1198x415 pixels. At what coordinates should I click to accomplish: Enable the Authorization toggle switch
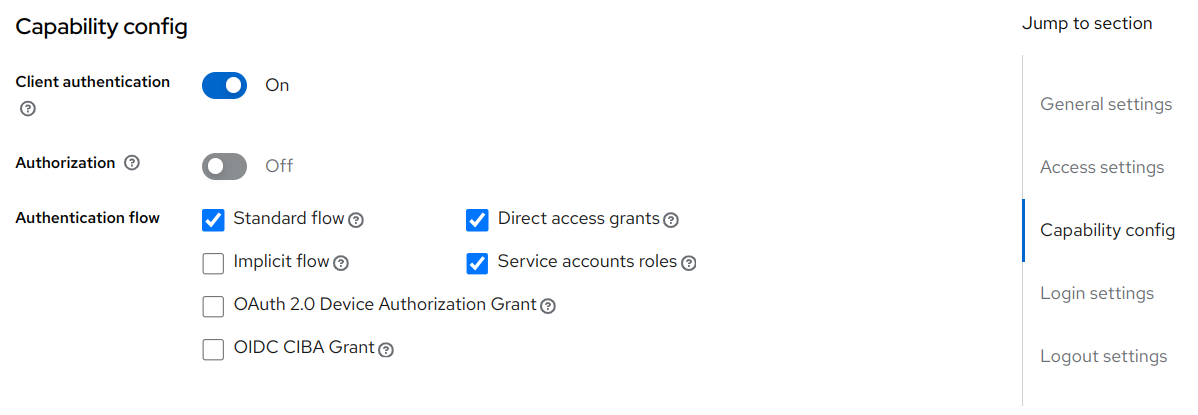[x=224, y=166]
